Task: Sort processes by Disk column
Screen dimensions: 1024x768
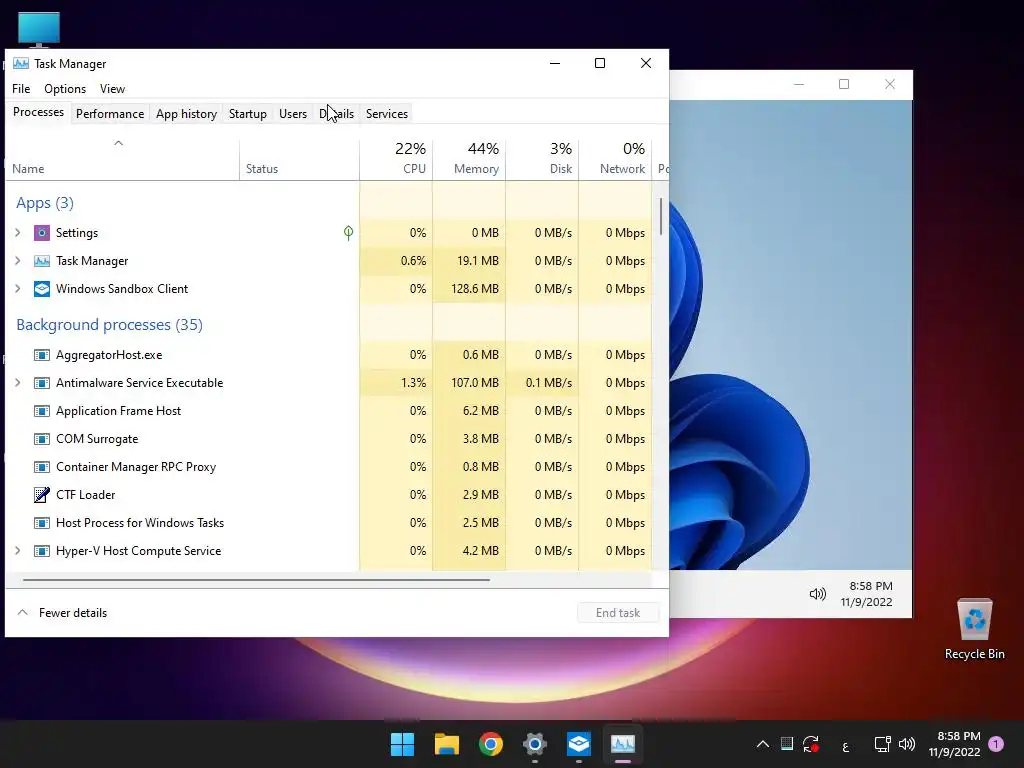Action: click(x=542, y=160)
